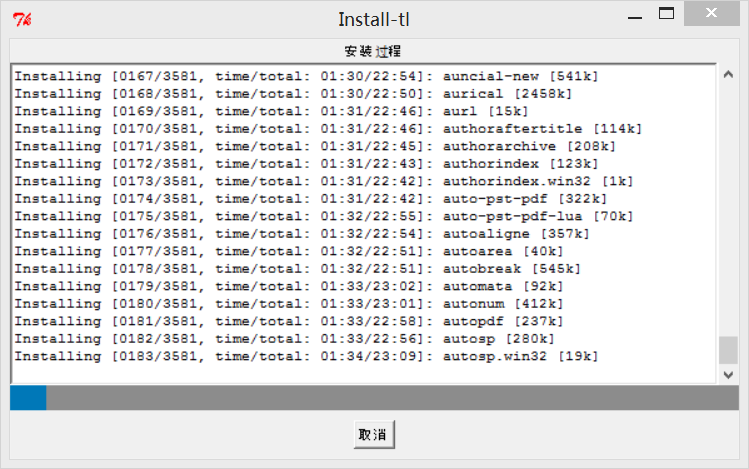Screen dimensions: 749x469
Task: Click the Tk feather icon in title bar
Action: (x=22, y=20)
